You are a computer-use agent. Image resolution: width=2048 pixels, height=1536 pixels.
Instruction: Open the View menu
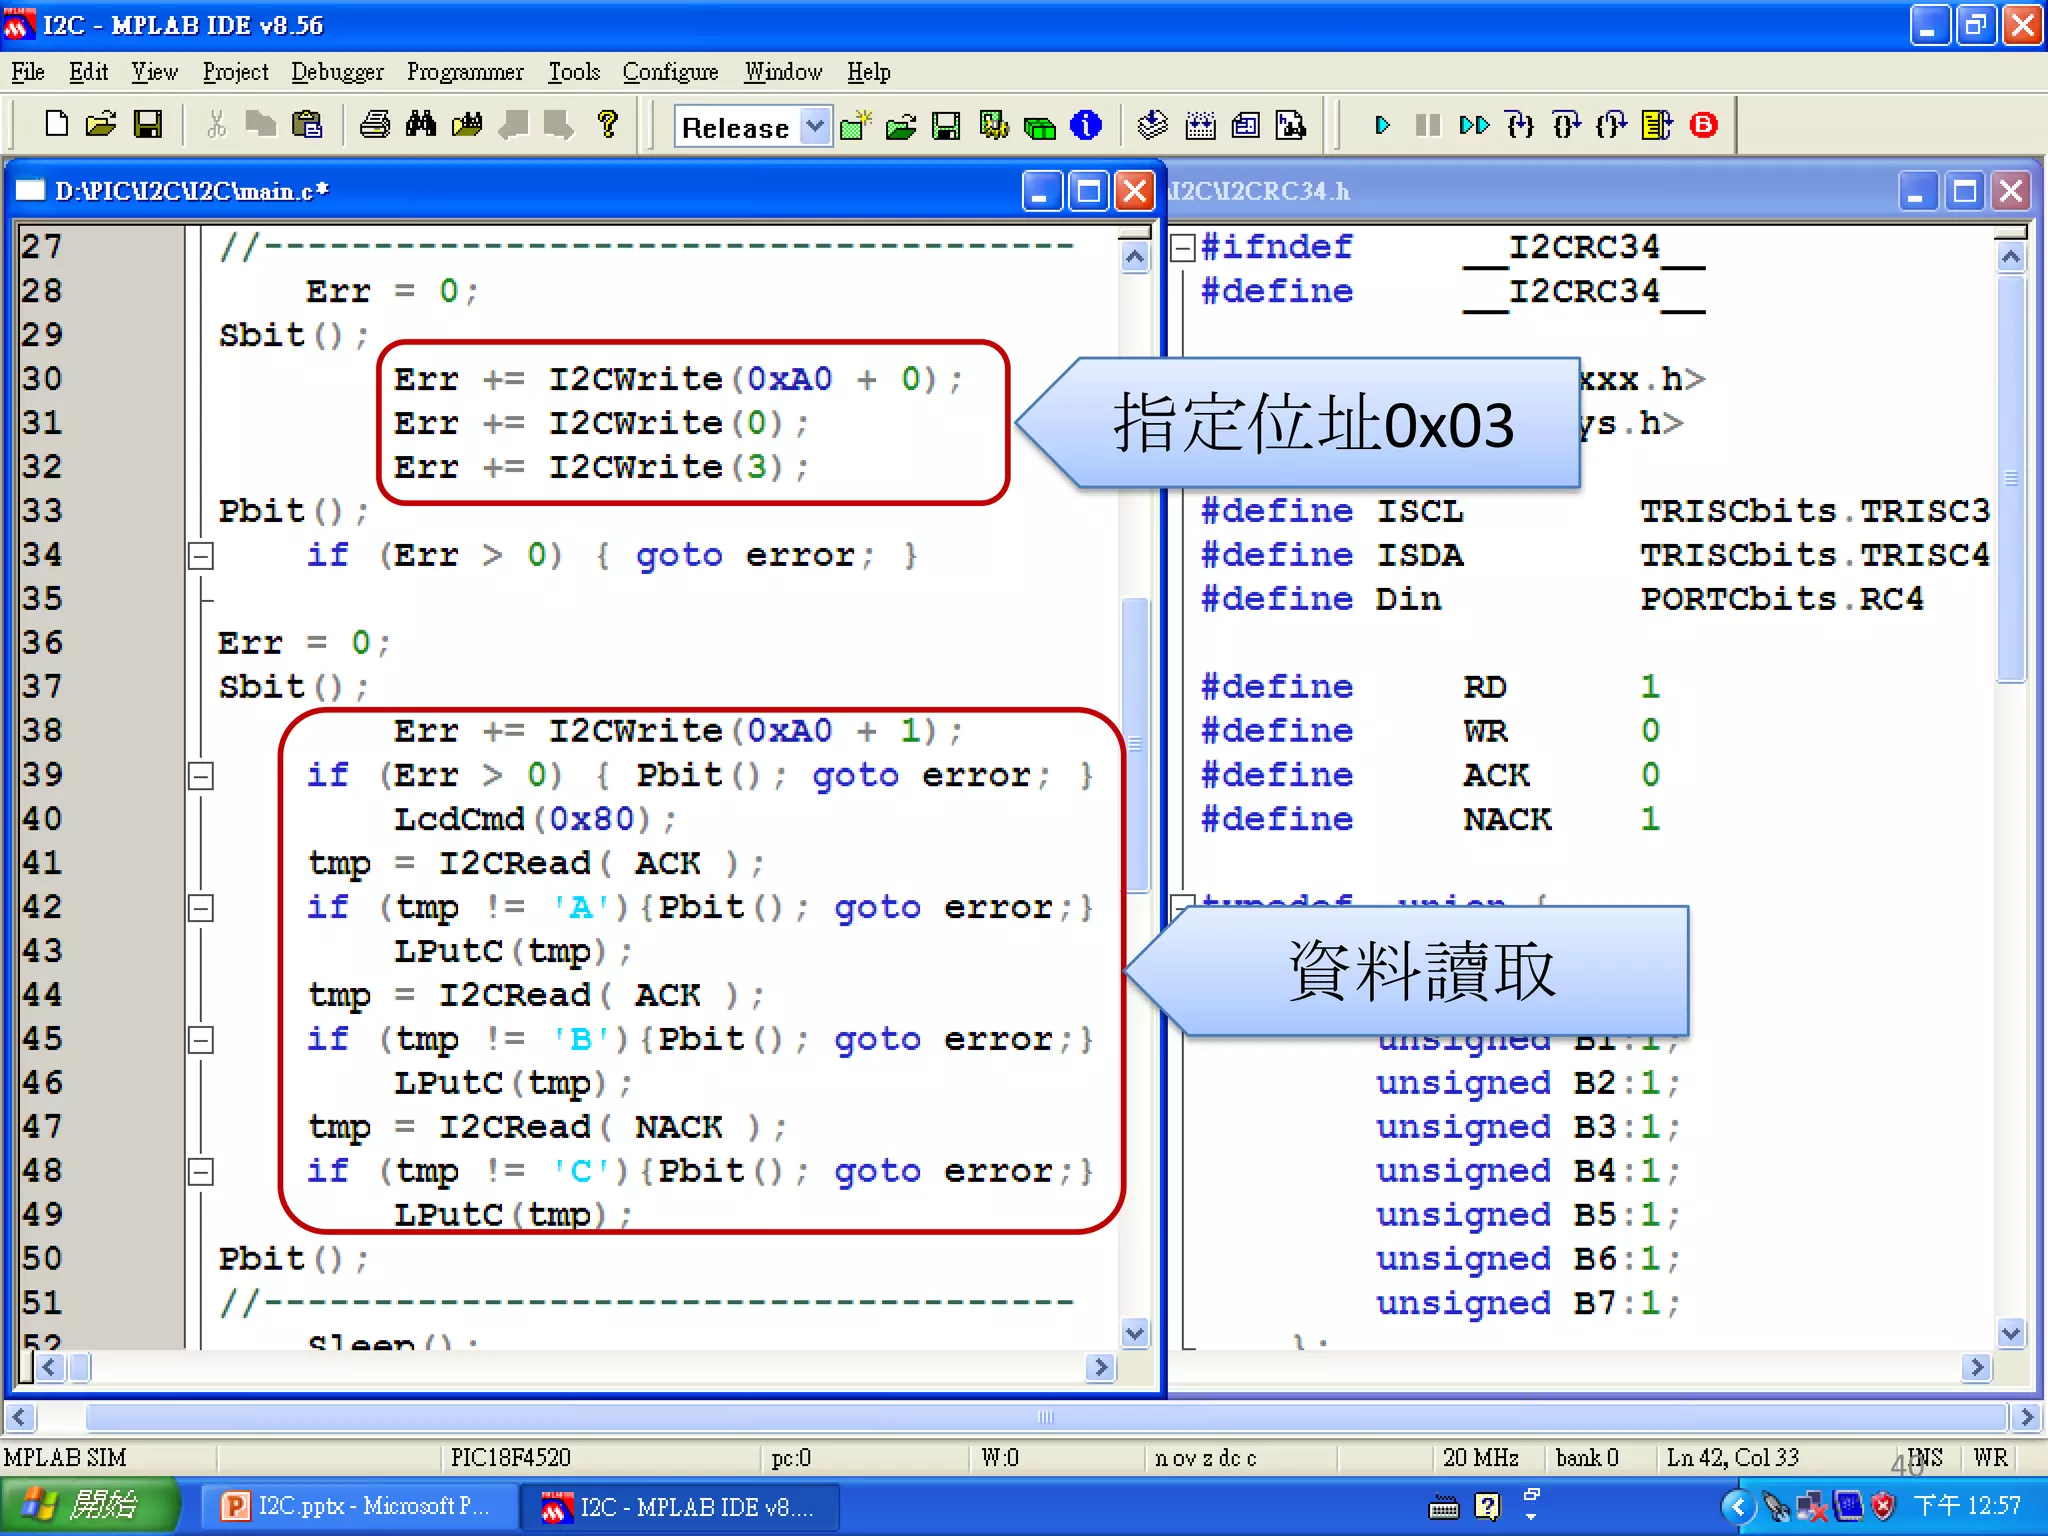coord(154,73)
